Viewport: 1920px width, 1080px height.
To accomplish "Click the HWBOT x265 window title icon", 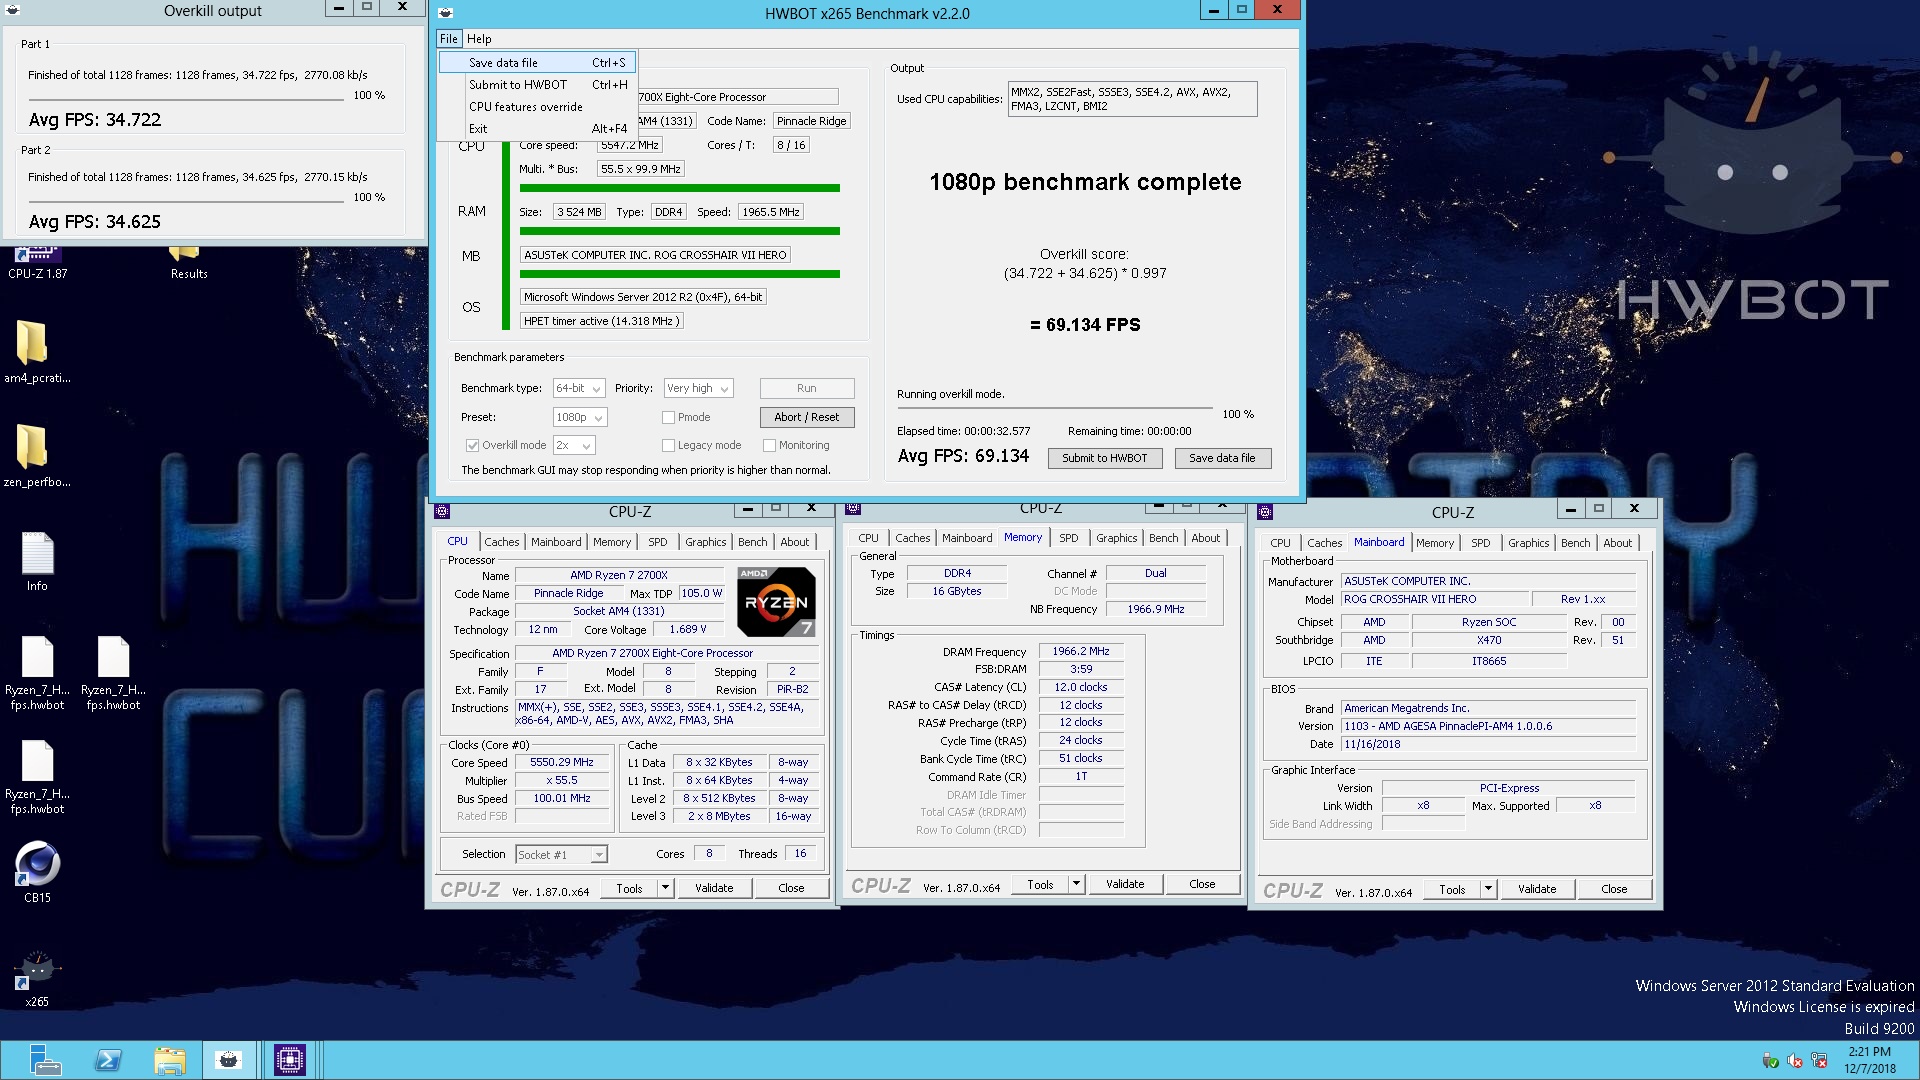I will click(x=446, y=13).
